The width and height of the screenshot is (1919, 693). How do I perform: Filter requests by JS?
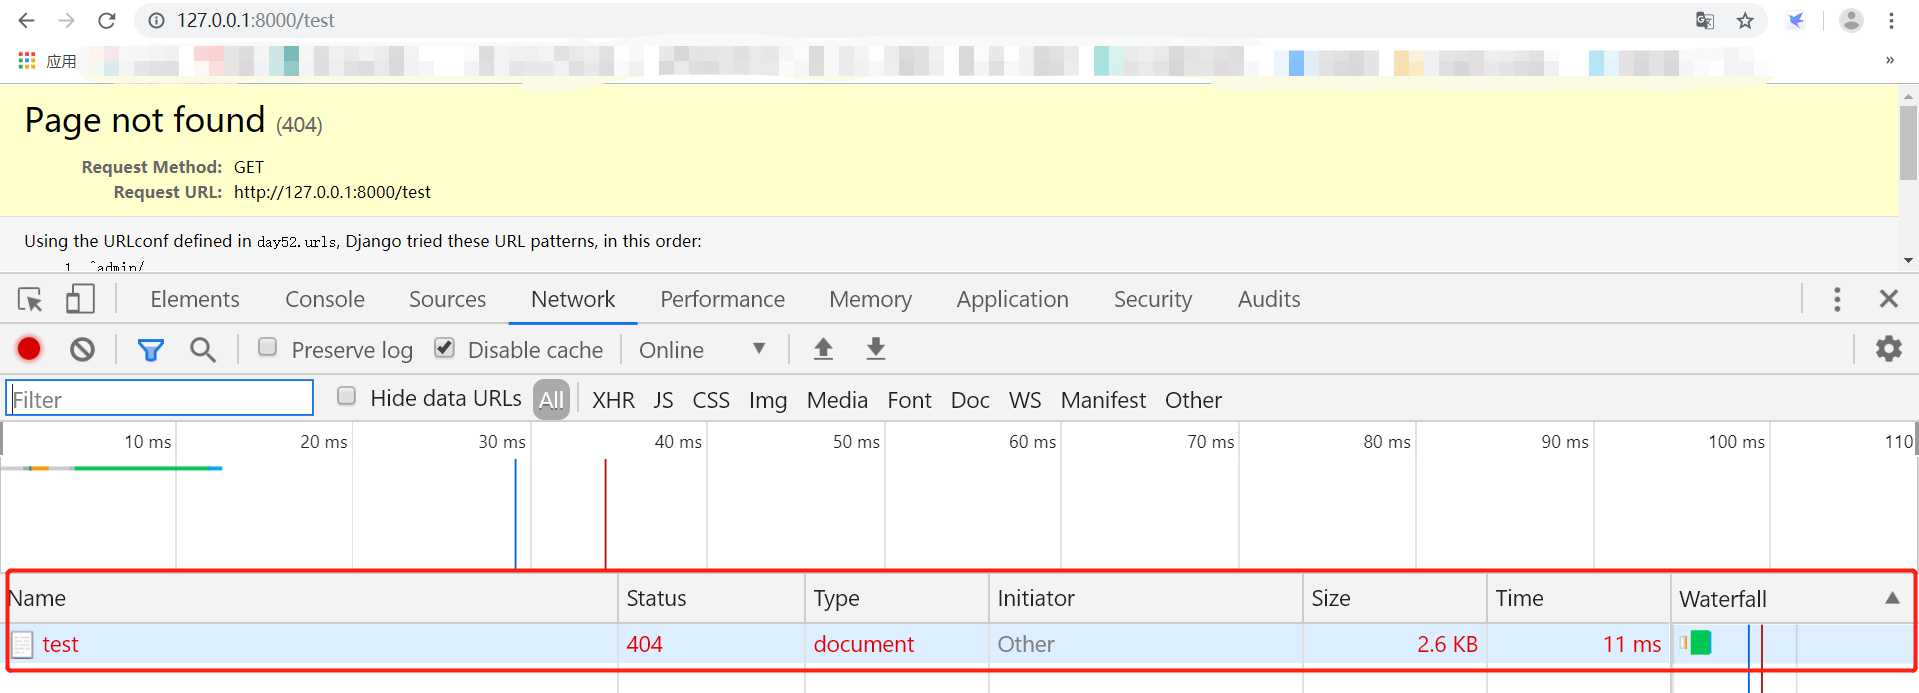[x=663, y=400]
